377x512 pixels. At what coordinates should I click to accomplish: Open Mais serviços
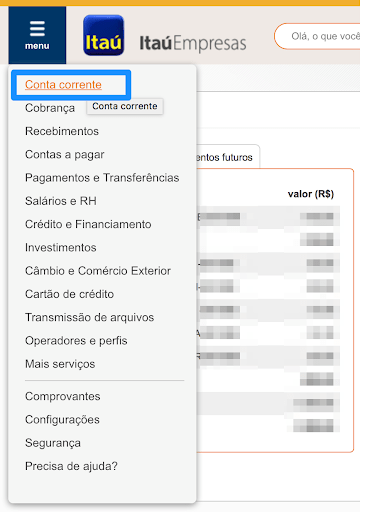(x=60, y=364)
